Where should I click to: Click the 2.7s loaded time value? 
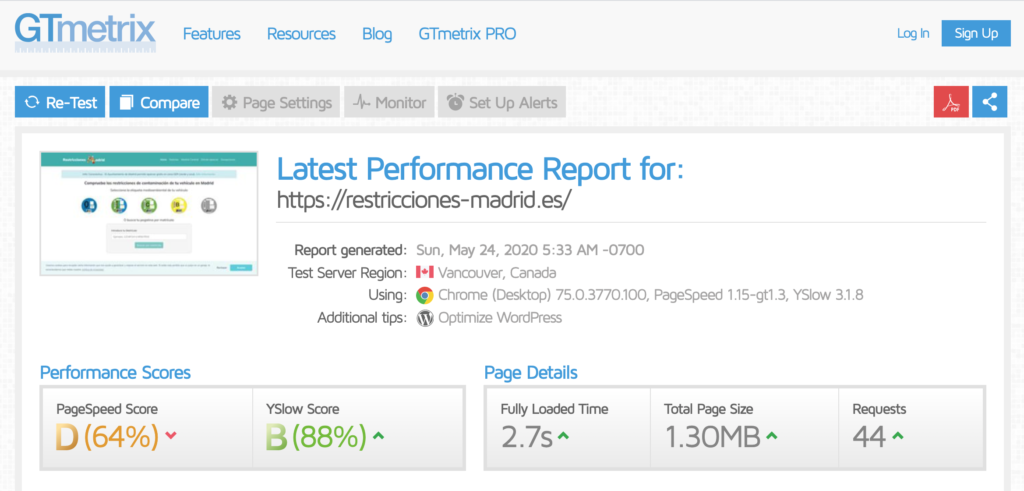(x=527, y=437)
